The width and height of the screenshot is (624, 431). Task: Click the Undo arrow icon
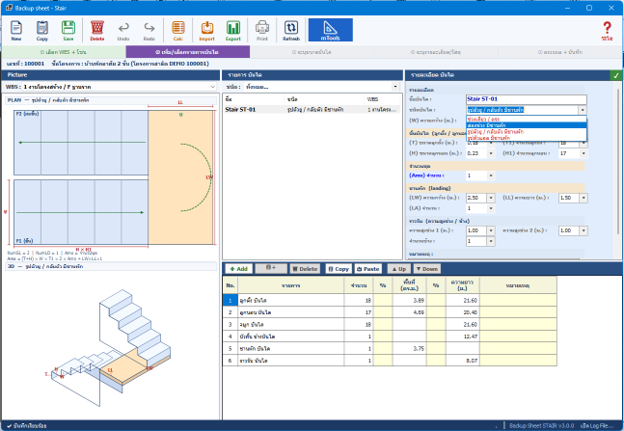pos(123,31)
